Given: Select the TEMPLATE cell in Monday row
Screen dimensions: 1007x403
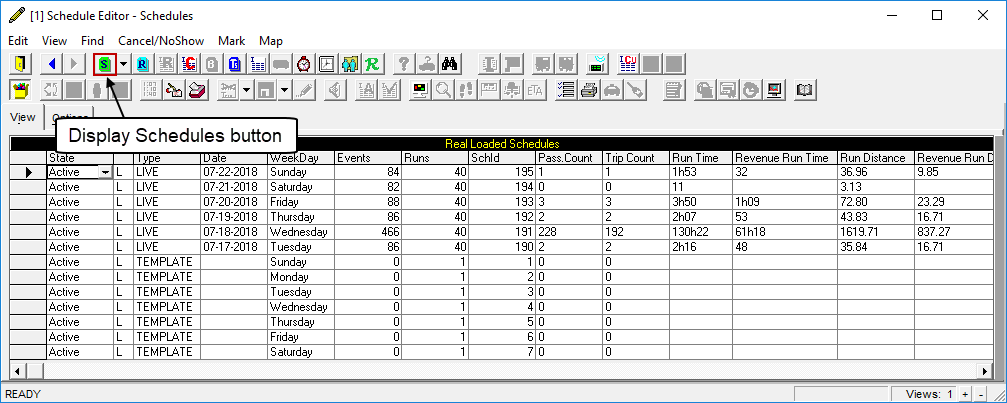Looking at the screenshot, I should point(167,277).
